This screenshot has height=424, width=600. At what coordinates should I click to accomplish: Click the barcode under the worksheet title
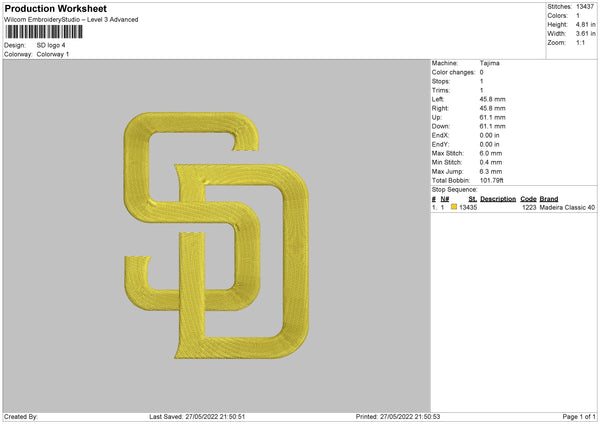click(x=44, y=32)
